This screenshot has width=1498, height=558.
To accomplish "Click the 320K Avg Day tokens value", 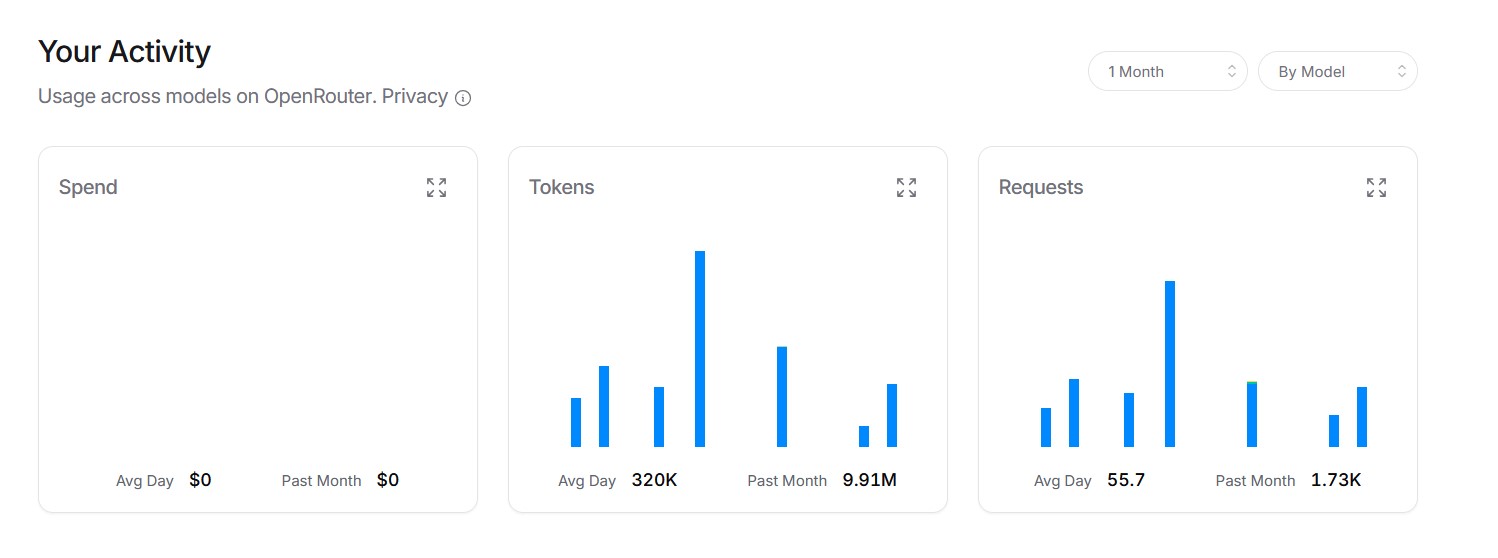I will (654, 480).
